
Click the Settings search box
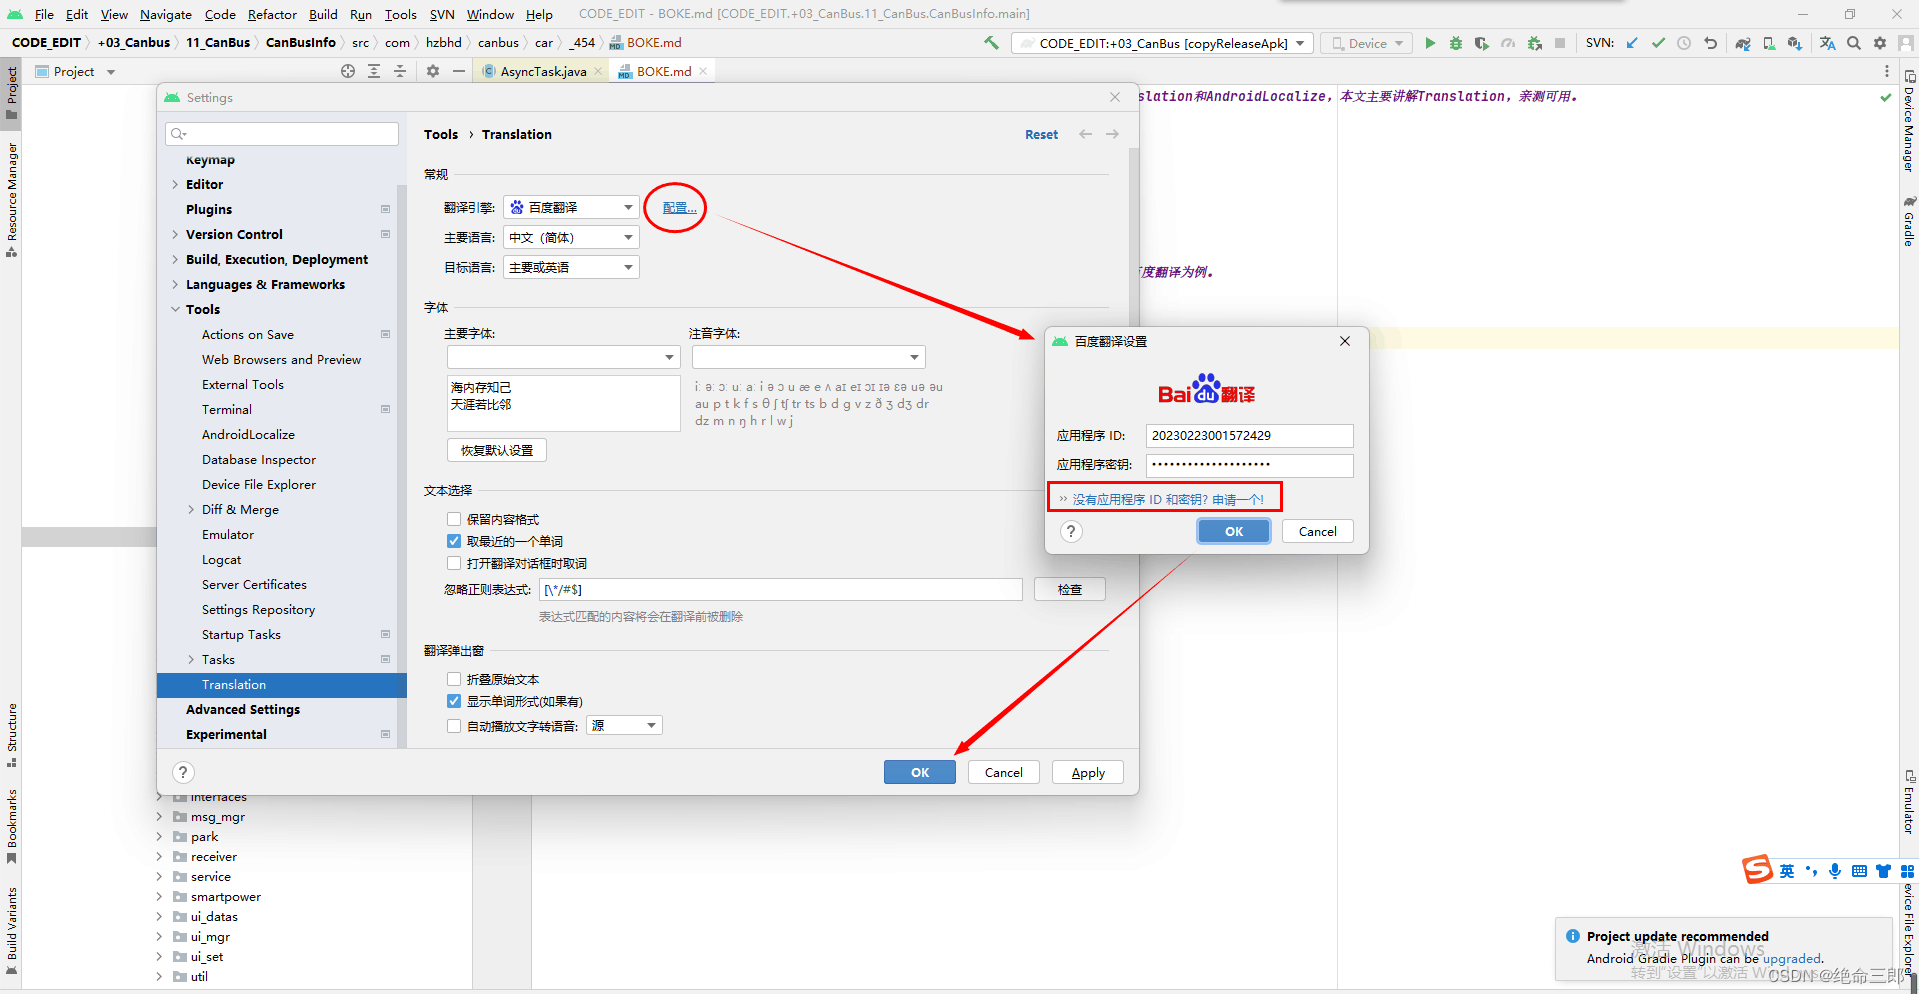tap(282, 134)
